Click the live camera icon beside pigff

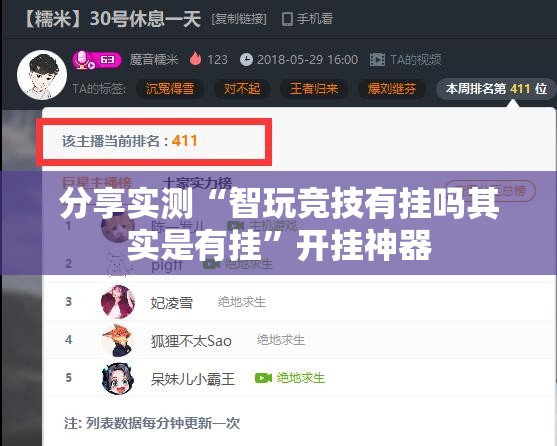click(212, 264)
